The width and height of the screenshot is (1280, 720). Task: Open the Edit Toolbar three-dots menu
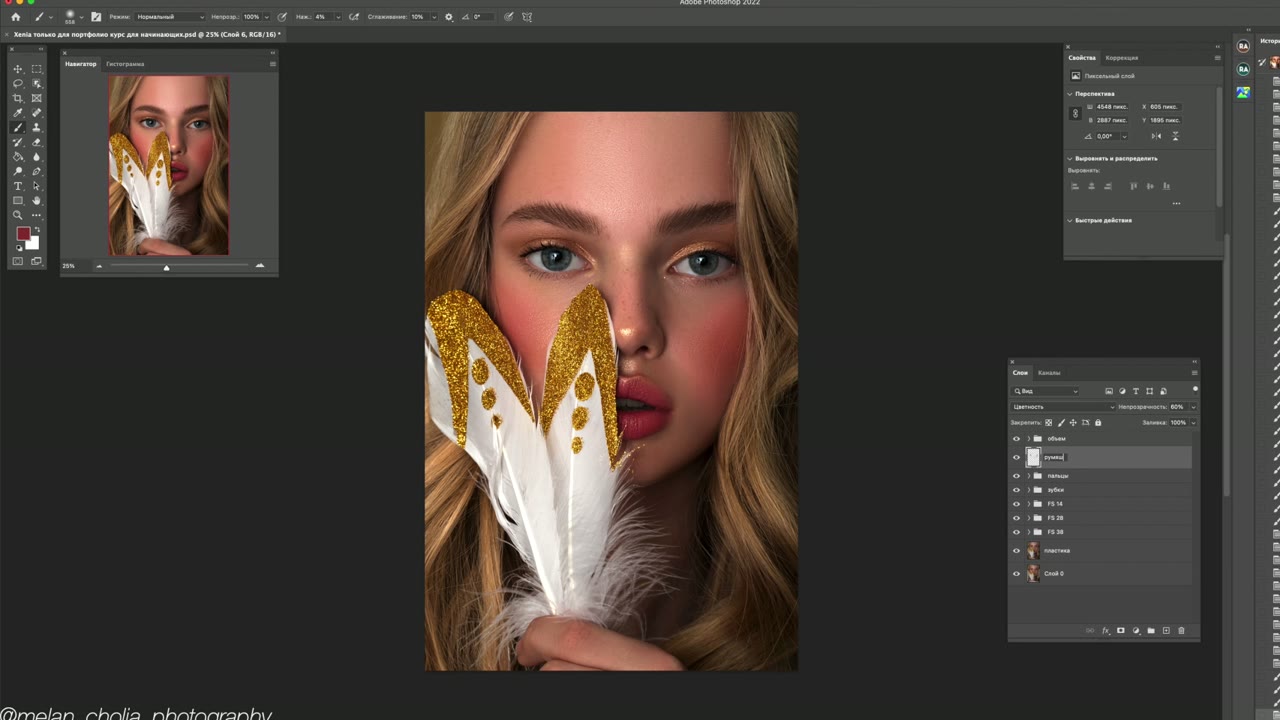click(37, 215)
